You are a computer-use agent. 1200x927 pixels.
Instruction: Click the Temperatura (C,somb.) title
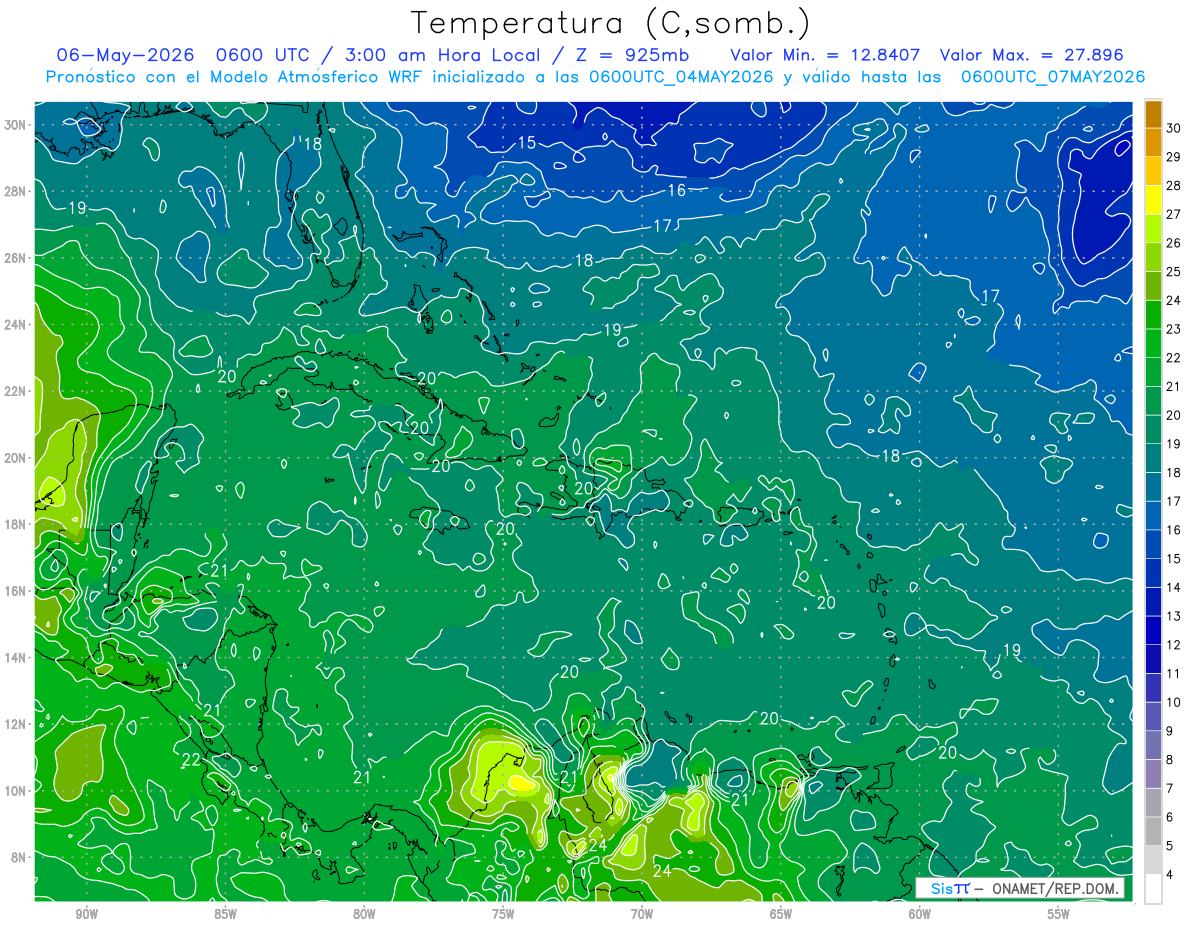[611, 23]
